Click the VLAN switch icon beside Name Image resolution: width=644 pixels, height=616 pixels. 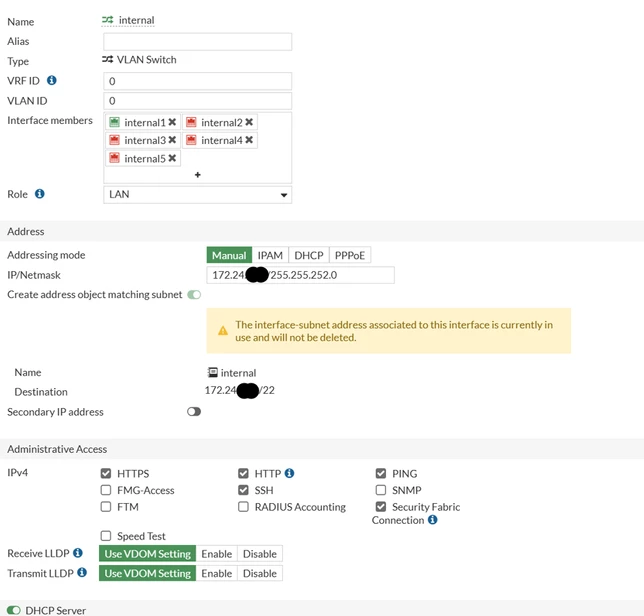tap(108, 20)
